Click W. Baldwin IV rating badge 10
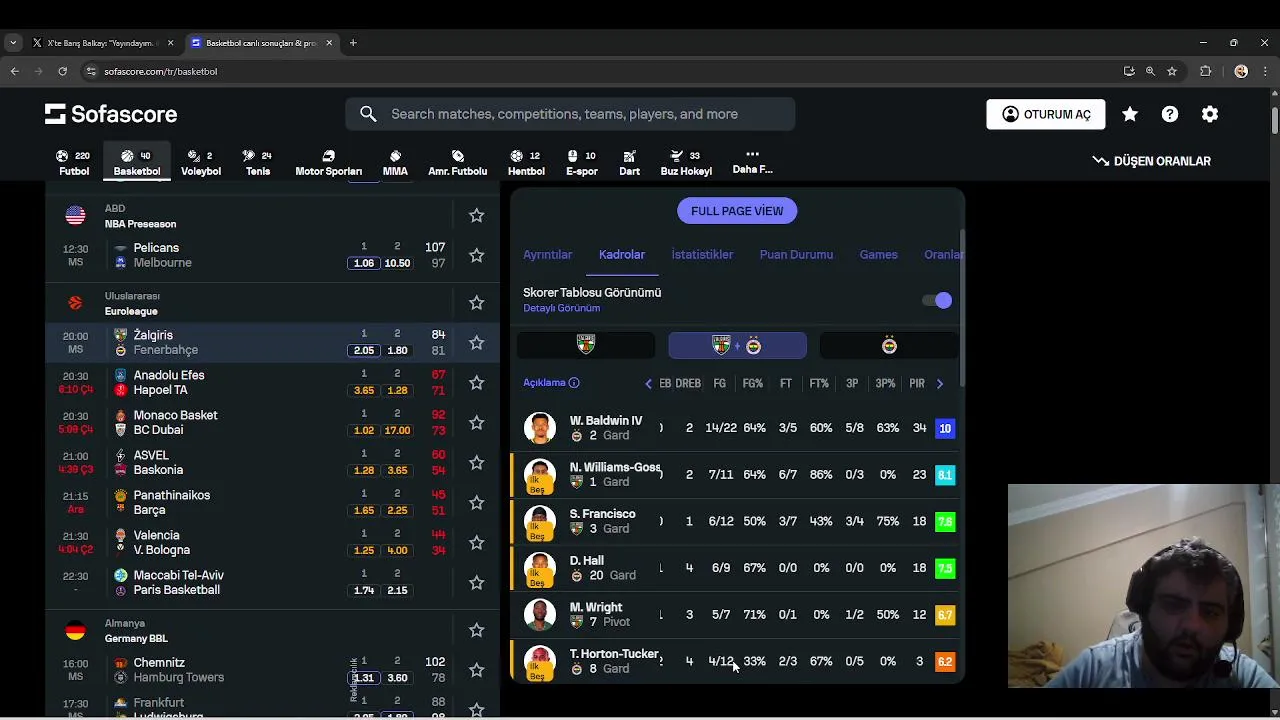This screenshot has width=1280, height=720. (945, 428)
